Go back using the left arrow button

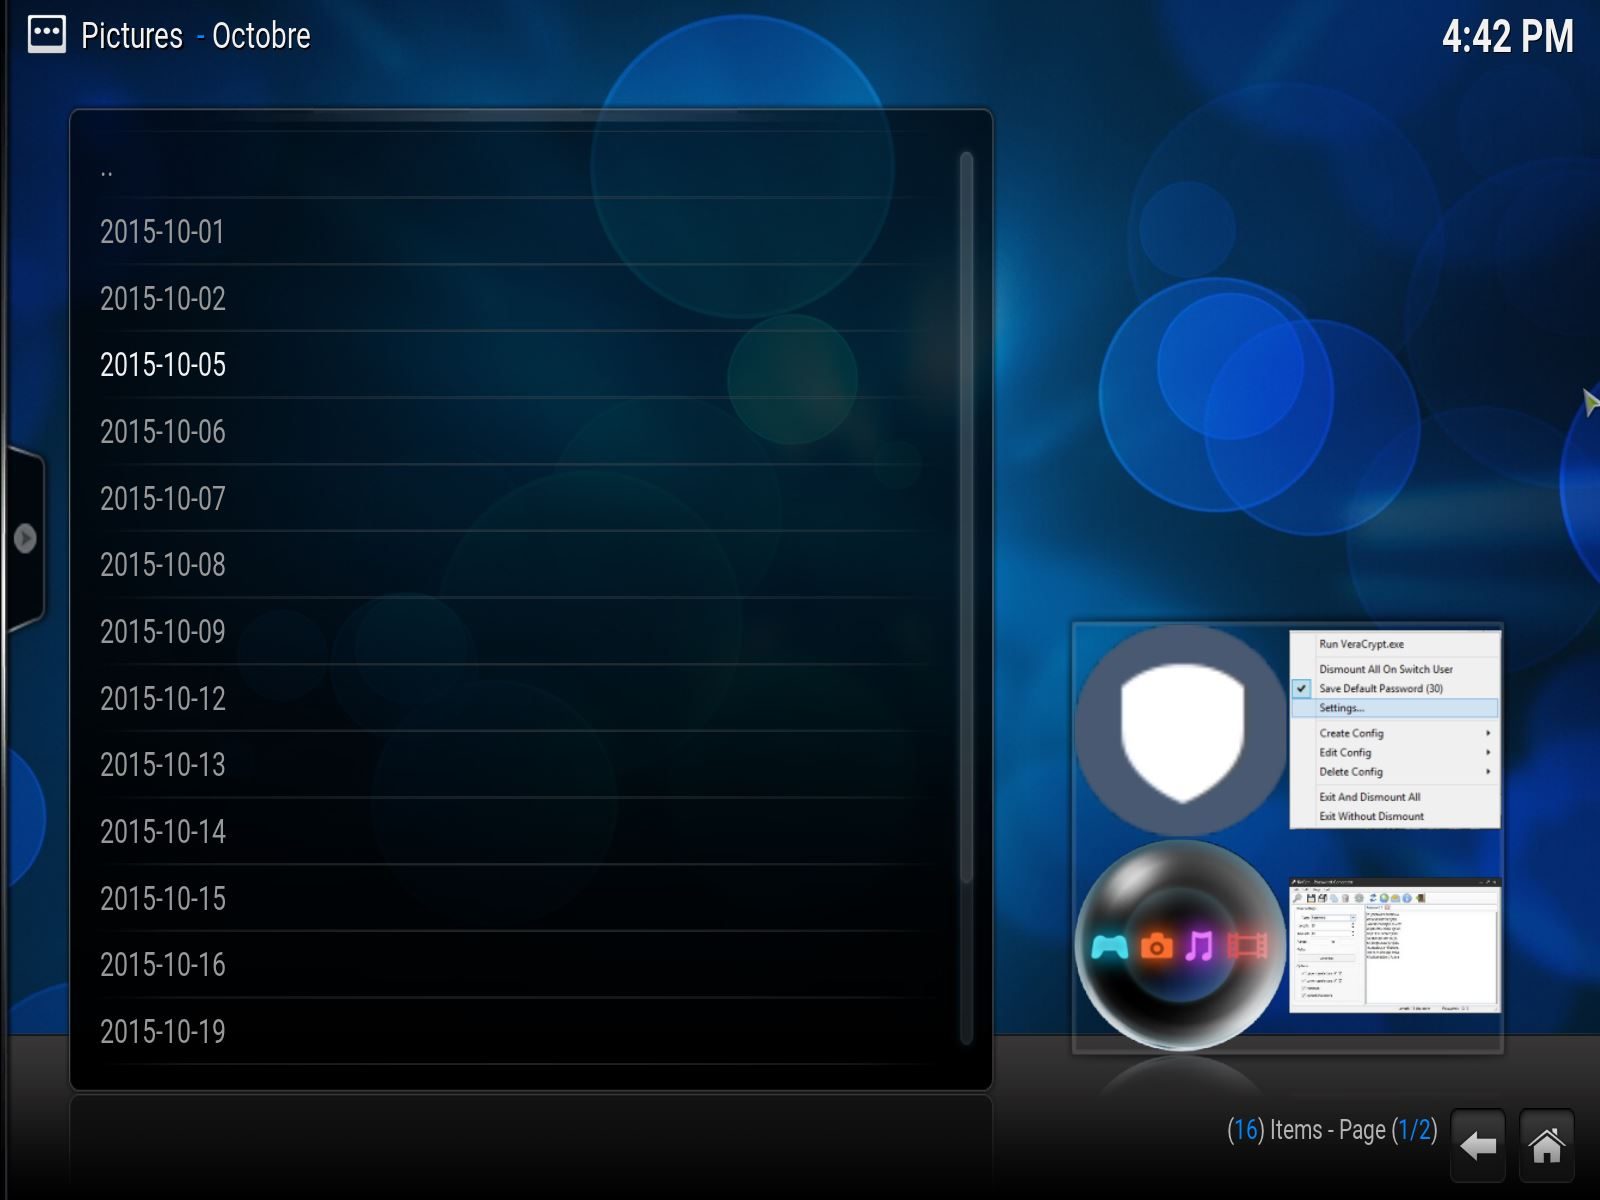pyautogui.click(x=1477, y=1145)
